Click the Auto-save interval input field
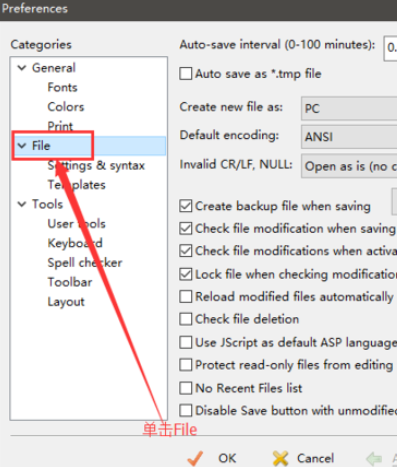Viewport: 397px width, 467px height. pos(390,48)
